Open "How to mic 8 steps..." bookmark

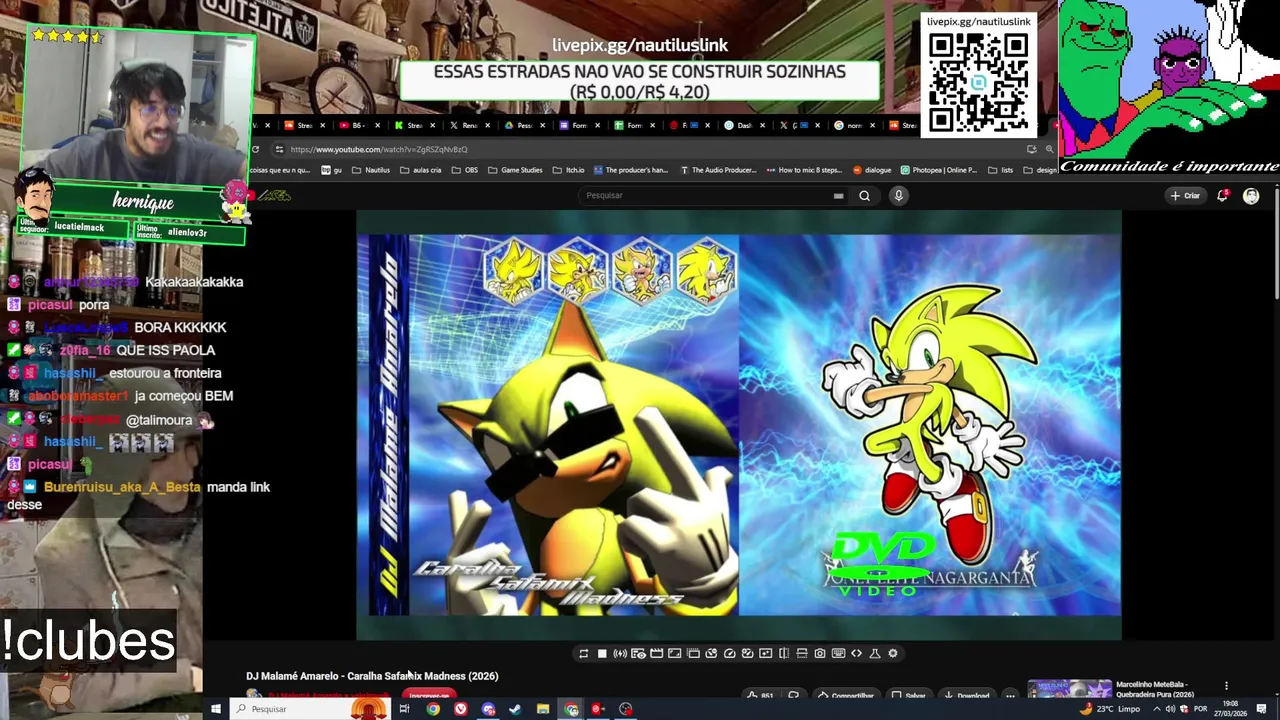click(x=806, y=170)
